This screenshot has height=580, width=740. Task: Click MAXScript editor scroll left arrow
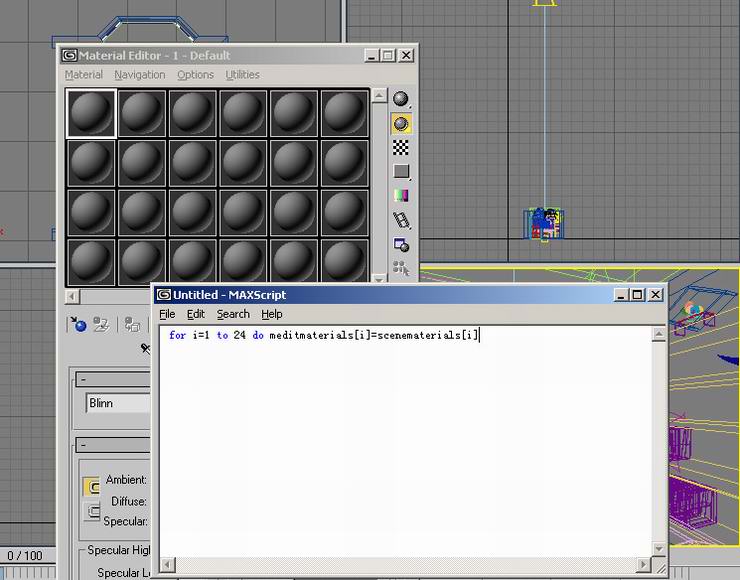tap(168, 564)
